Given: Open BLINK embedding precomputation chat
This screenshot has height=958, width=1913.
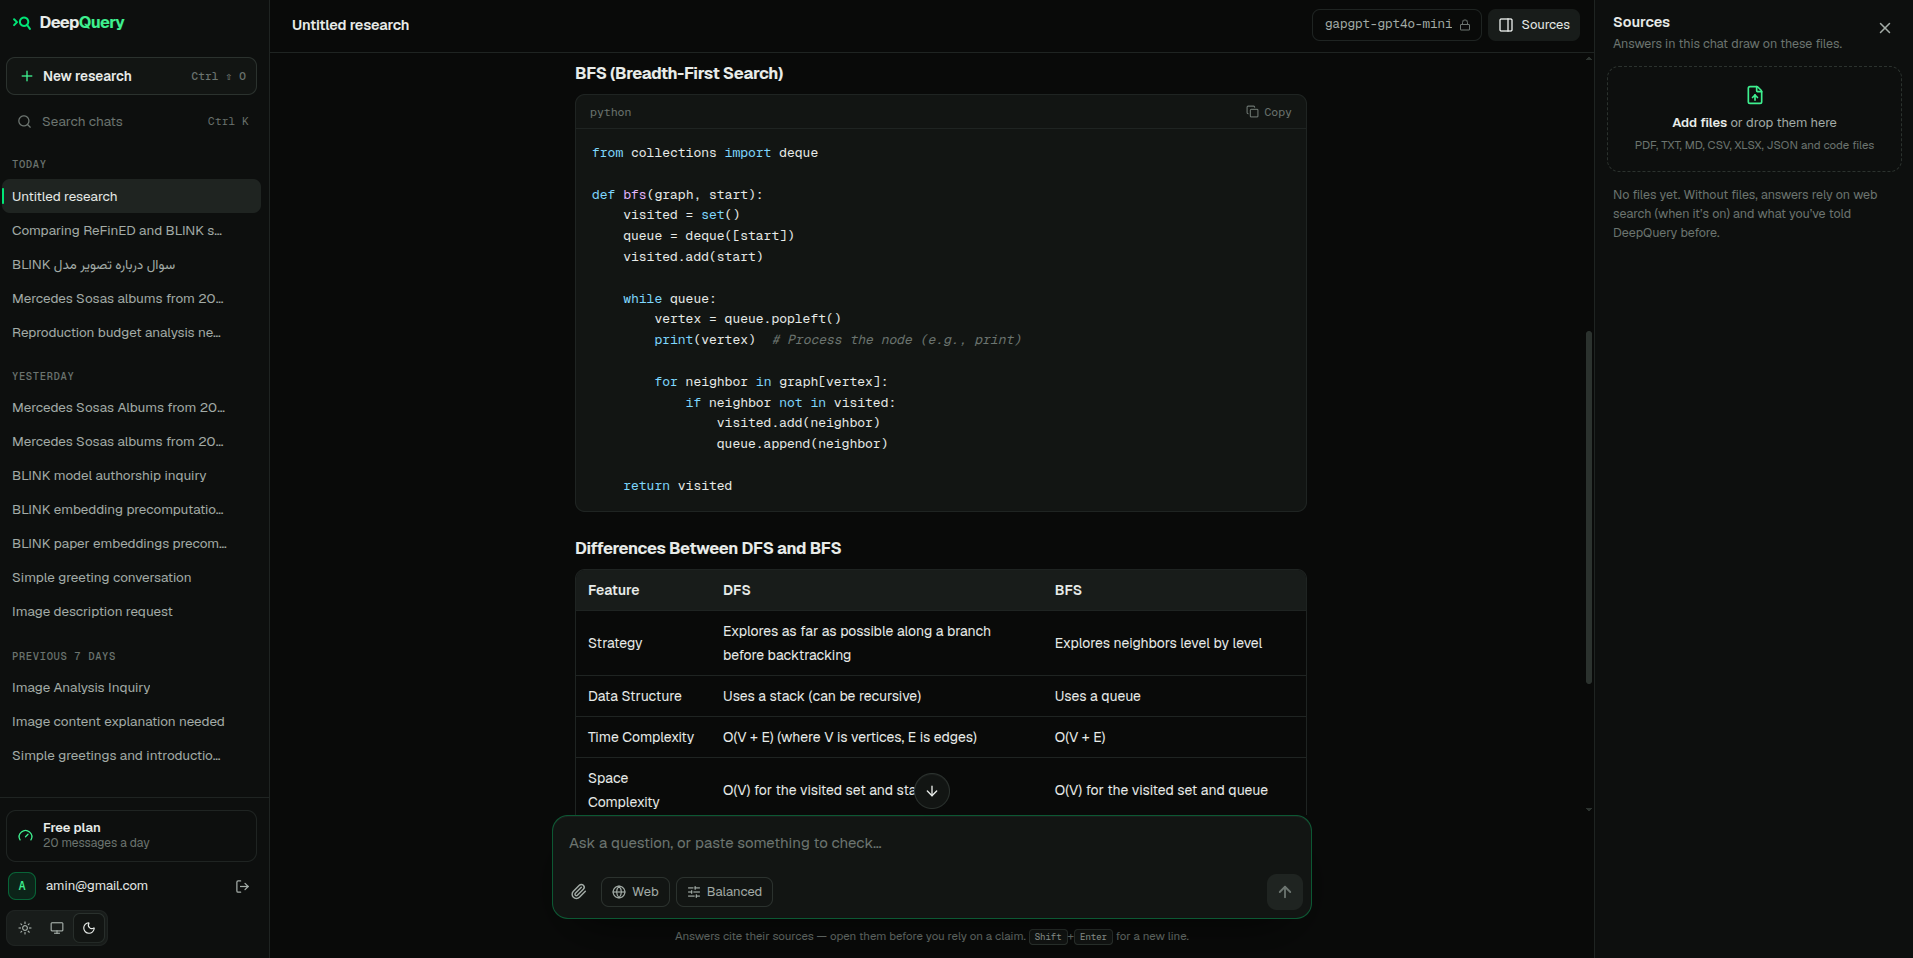Looking at the screenshot, I should [131, 509].
